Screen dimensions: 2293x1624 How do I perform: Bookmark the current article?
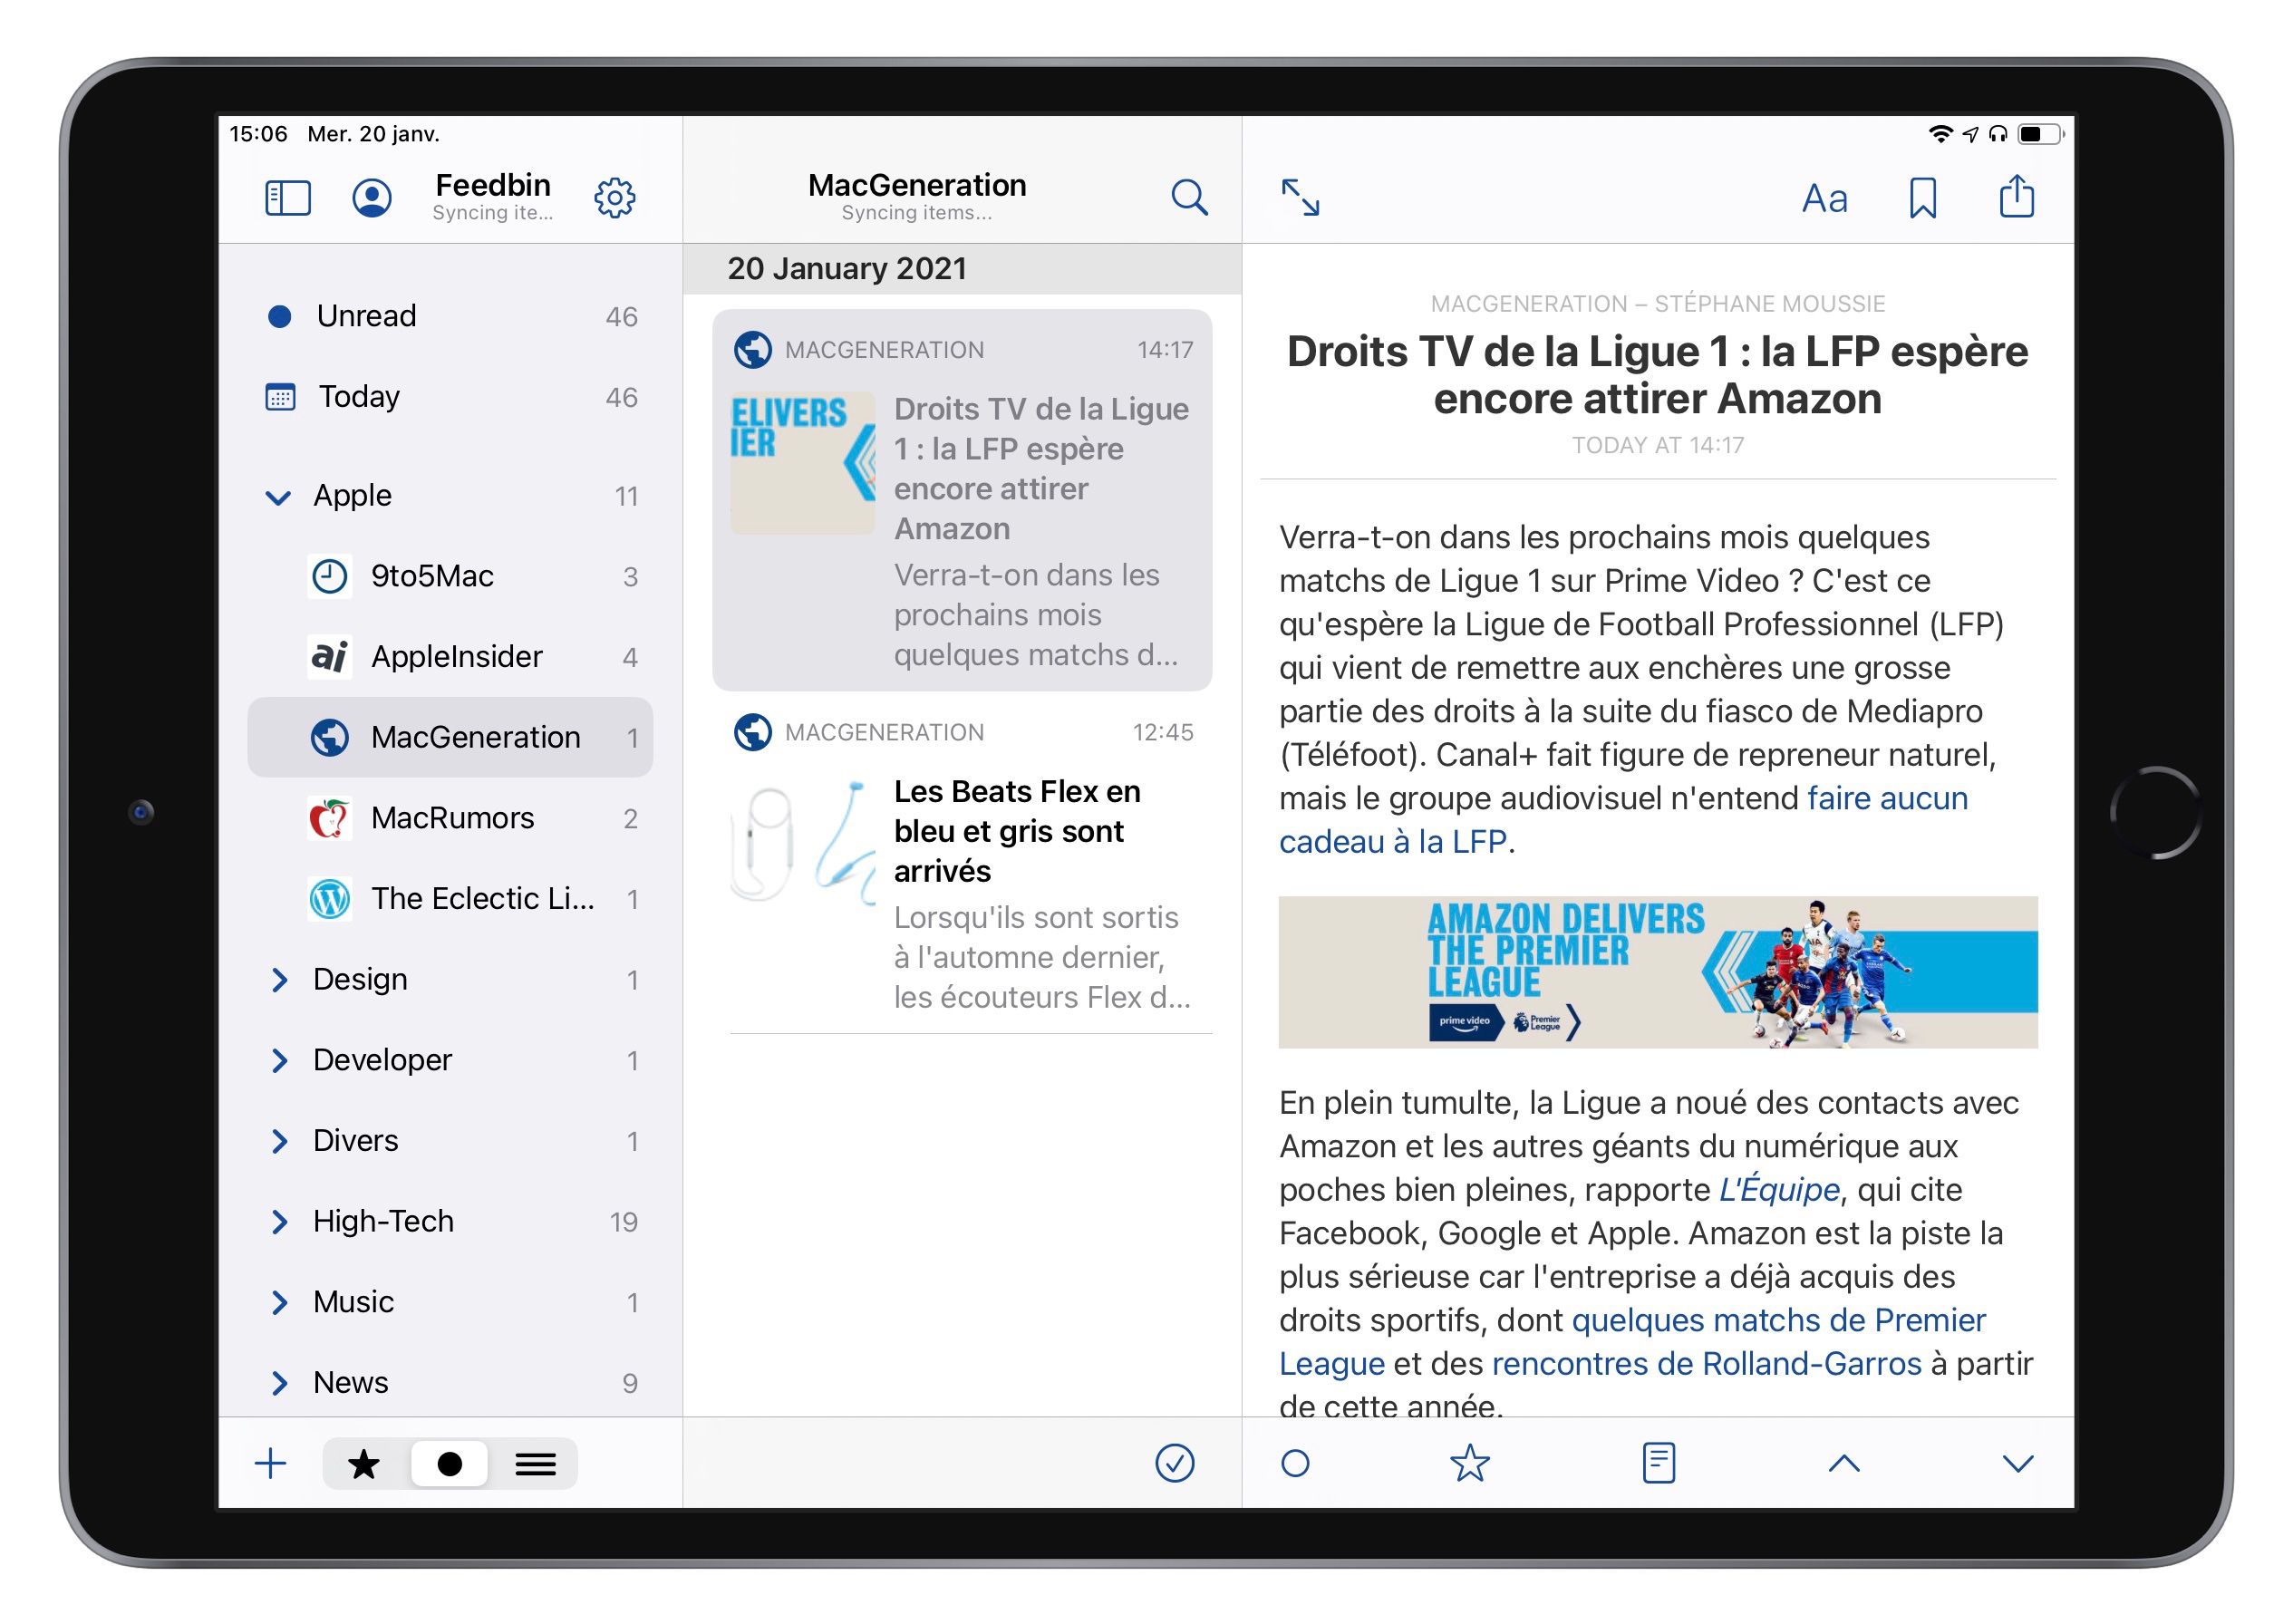(x=1922, y=198)
